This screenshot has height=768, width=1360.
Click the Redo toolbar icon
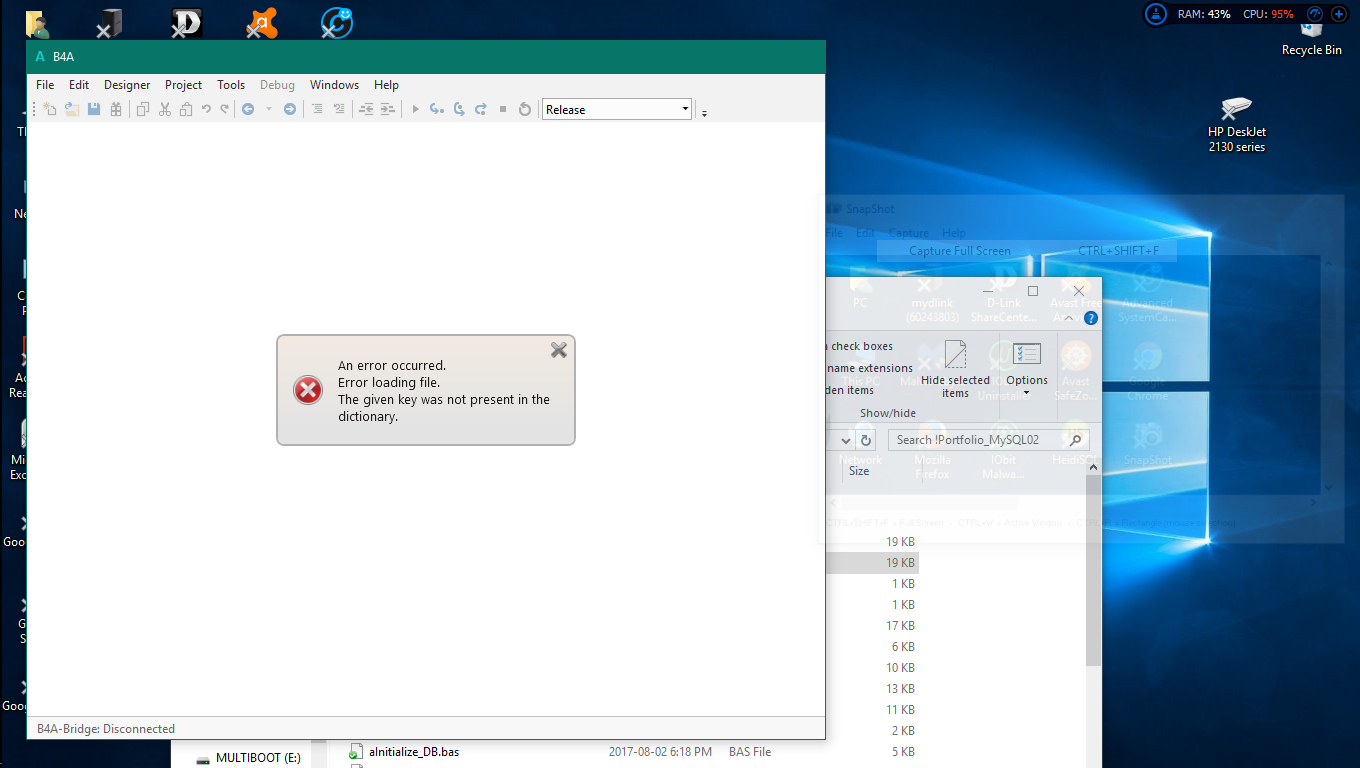coord(225,109)
